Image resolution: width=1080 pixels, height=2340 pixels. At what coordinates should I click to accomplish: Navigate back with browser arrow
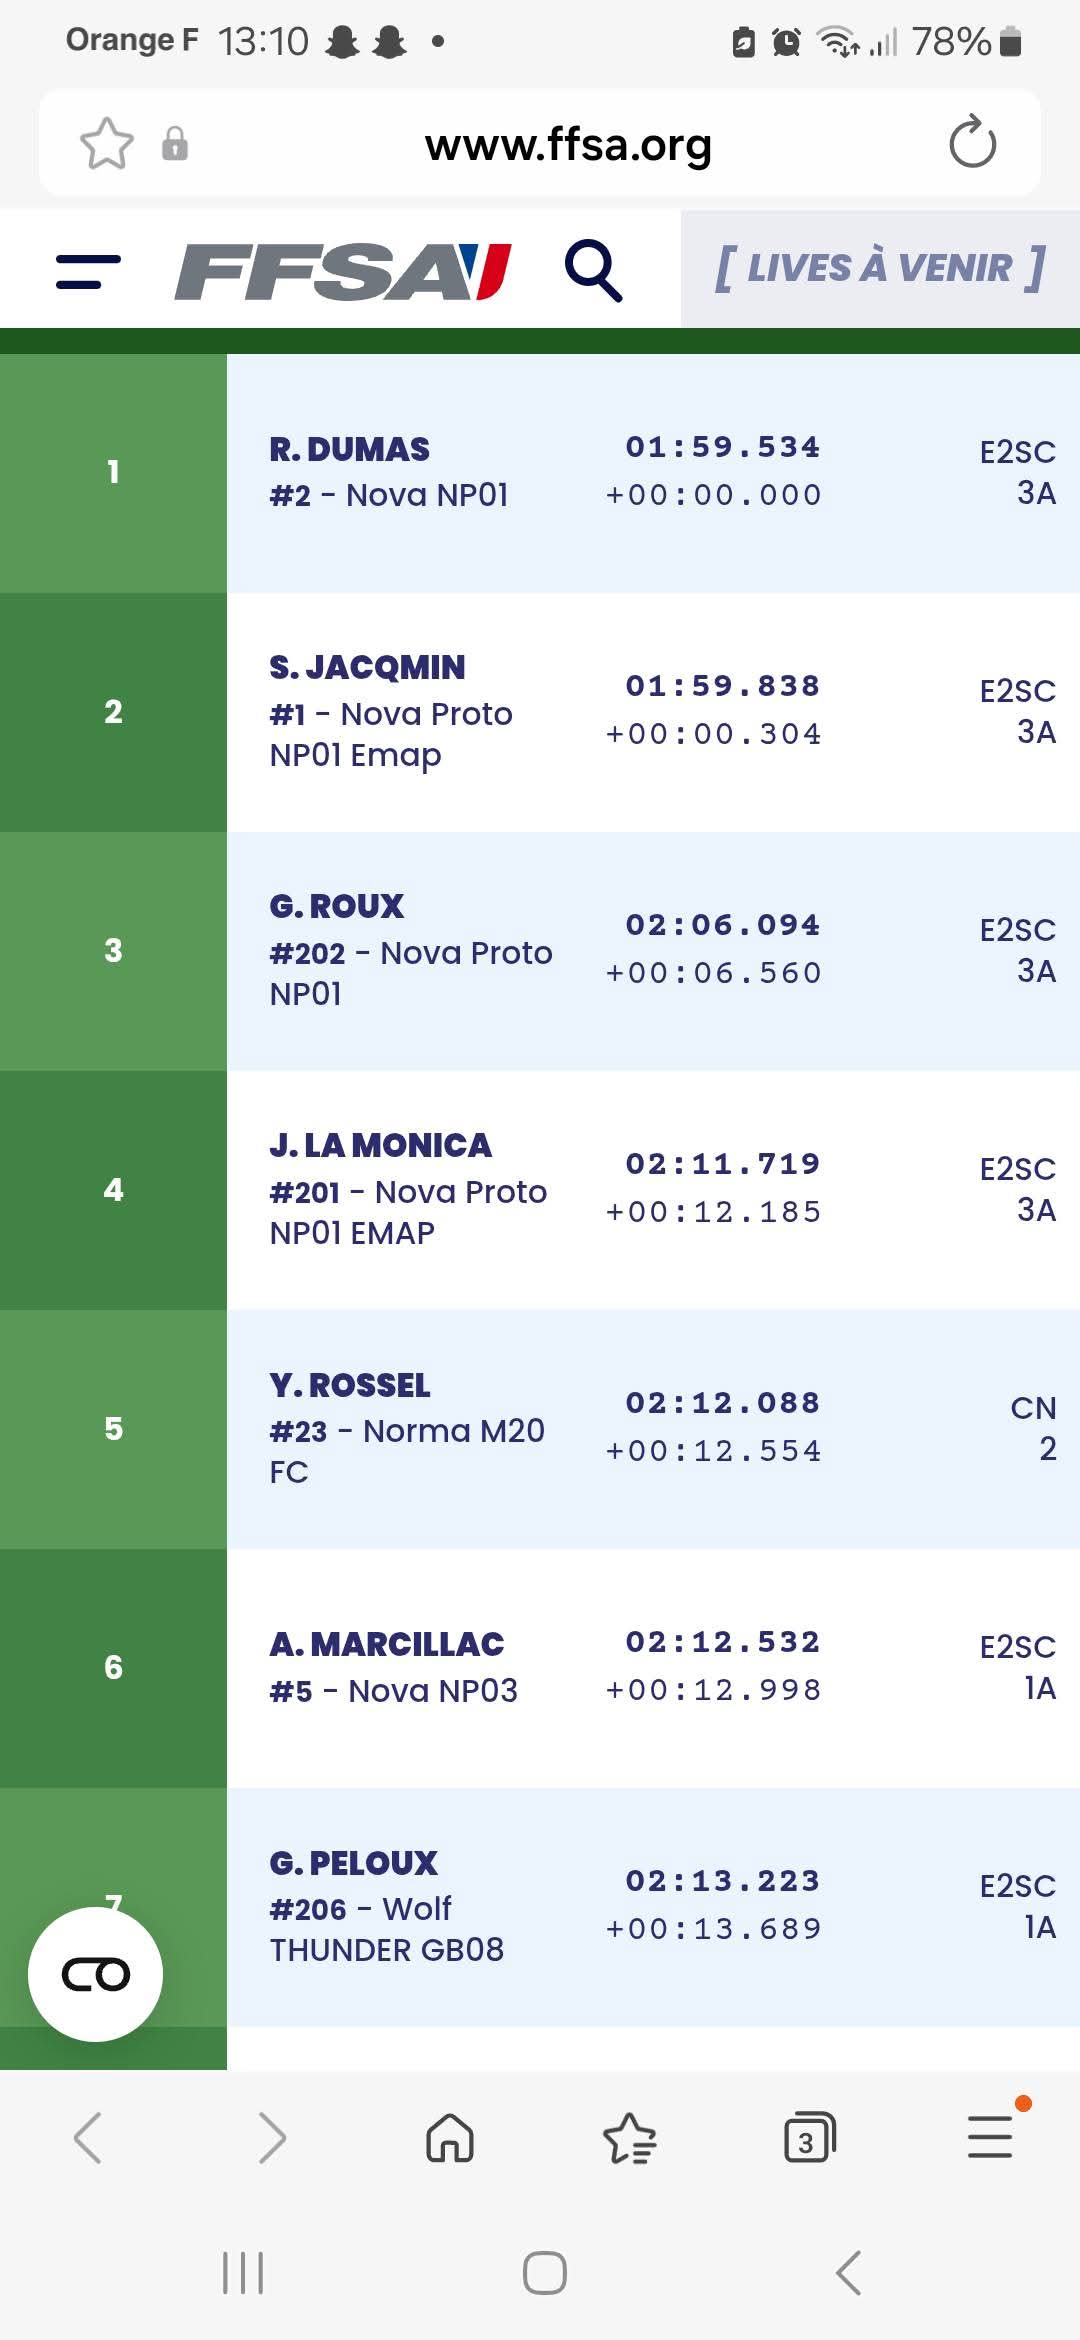tap(88, 2138)
